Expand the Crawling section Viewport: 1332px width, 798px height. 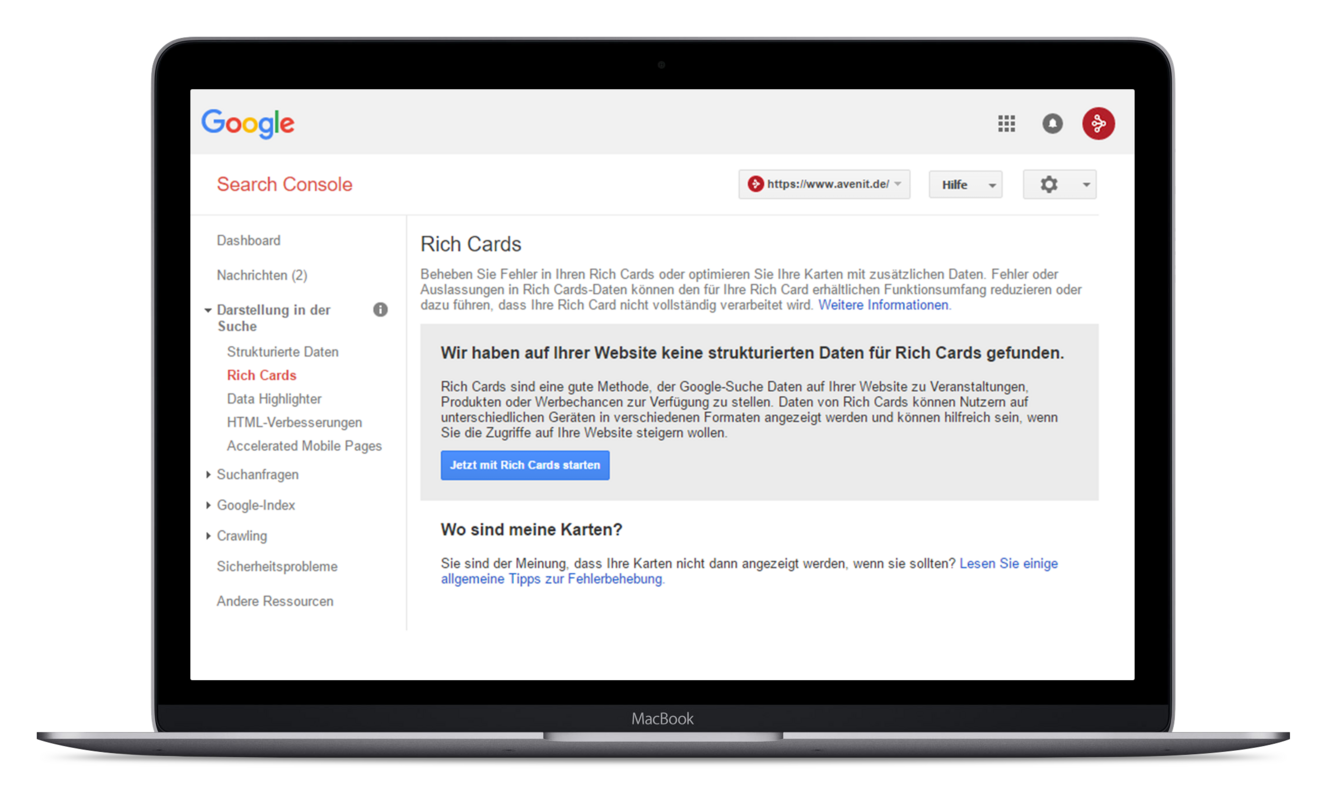click(x=208, y=536)
